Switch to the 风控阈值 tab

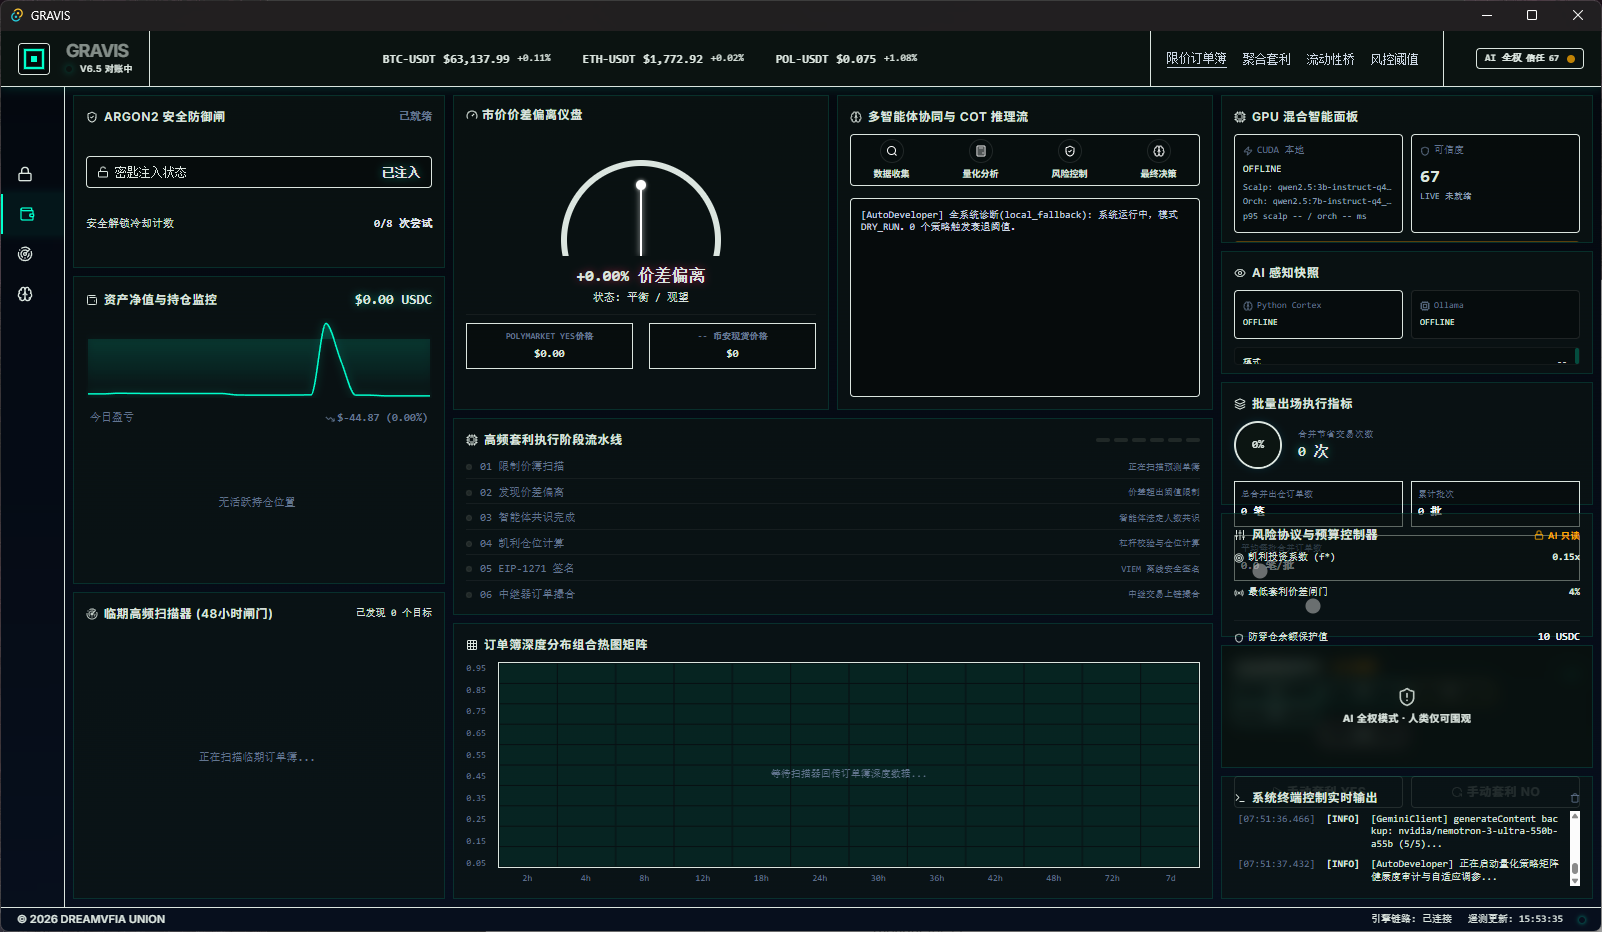point(1394,59)
